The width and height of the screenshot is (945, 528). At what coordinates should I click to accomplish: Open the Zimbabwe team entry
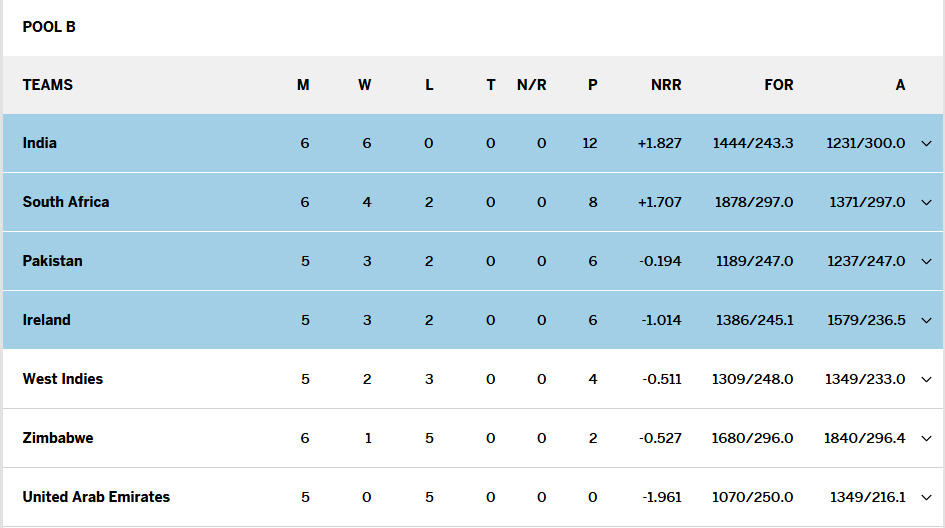[x=58, y=438]
